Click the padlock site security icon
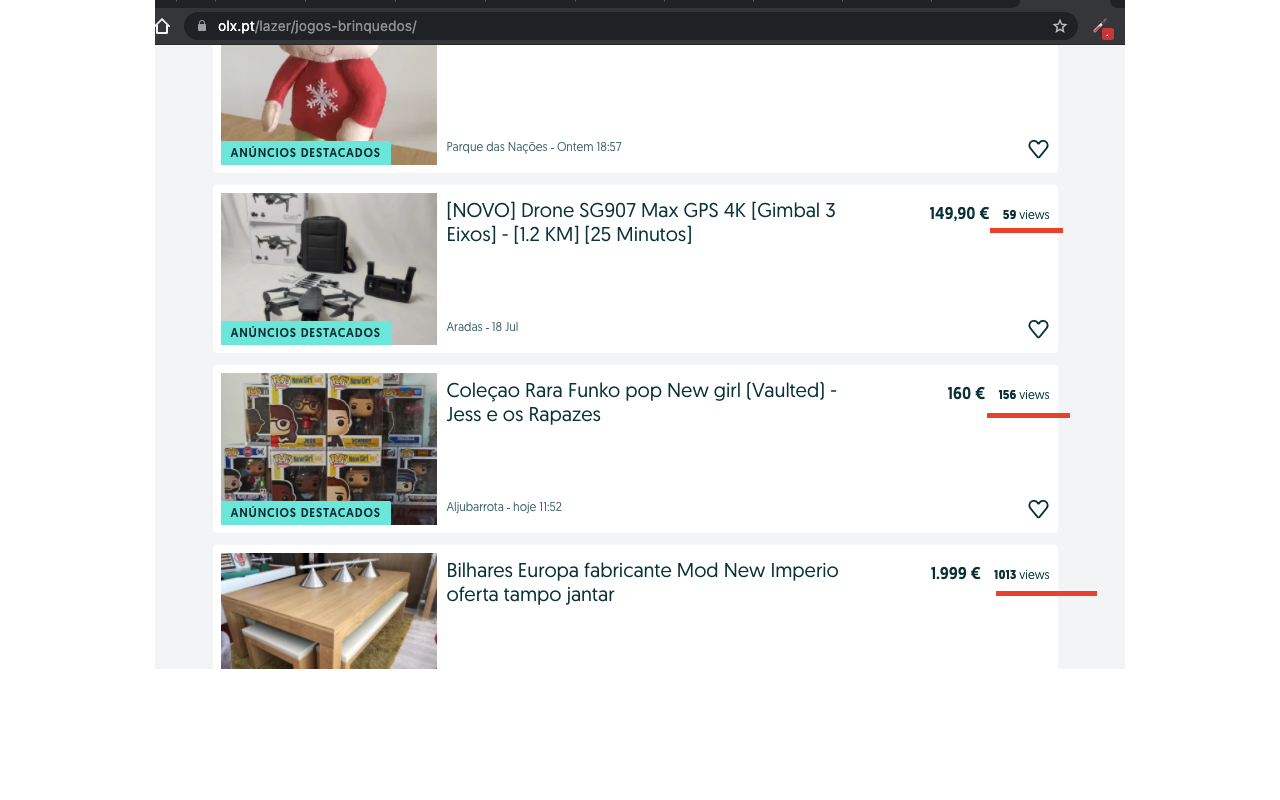This screenshot has height=800, width=1280. pyautogui.click(x=201, y=26)
